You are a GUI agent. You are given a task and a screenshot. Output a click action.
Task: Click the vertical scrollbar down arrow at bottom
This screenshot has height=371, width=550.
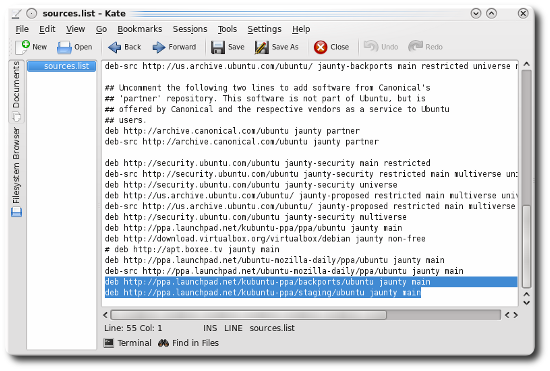[x=526, y=303]
